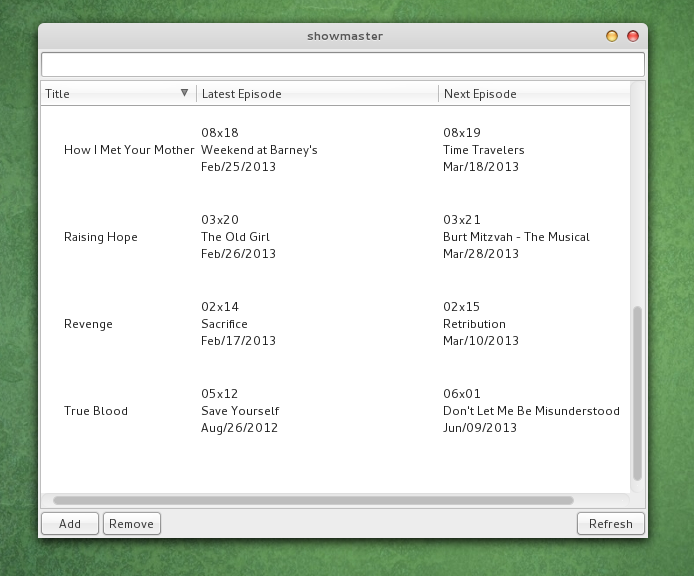Click latest episode Weekend at Barney's

tap(259, 150)
